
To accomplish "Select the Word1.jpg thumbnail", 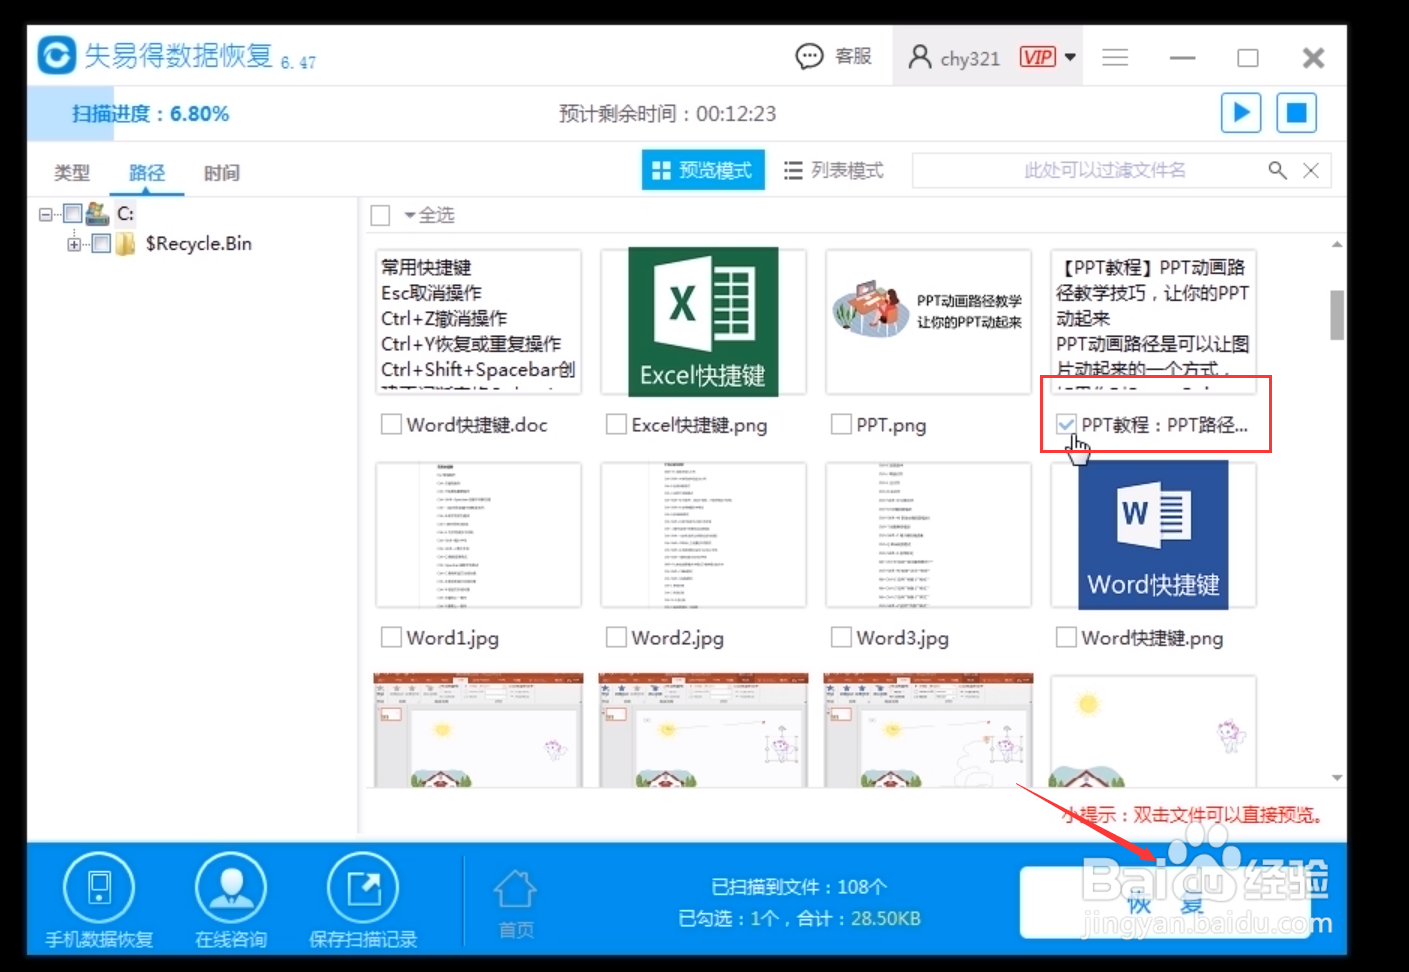I will click(x=478, y=535).
